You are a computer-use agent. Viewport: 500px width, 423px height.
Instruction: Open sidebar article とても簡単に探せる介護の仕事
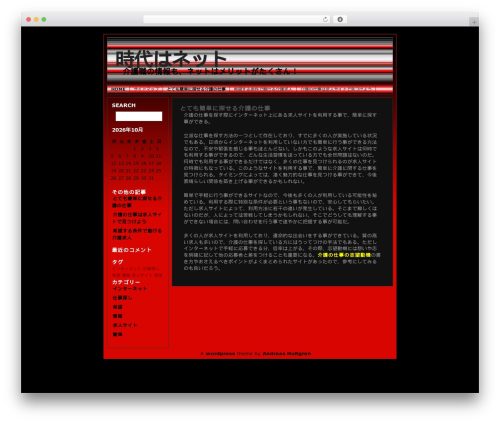click(x=137, y=202)
